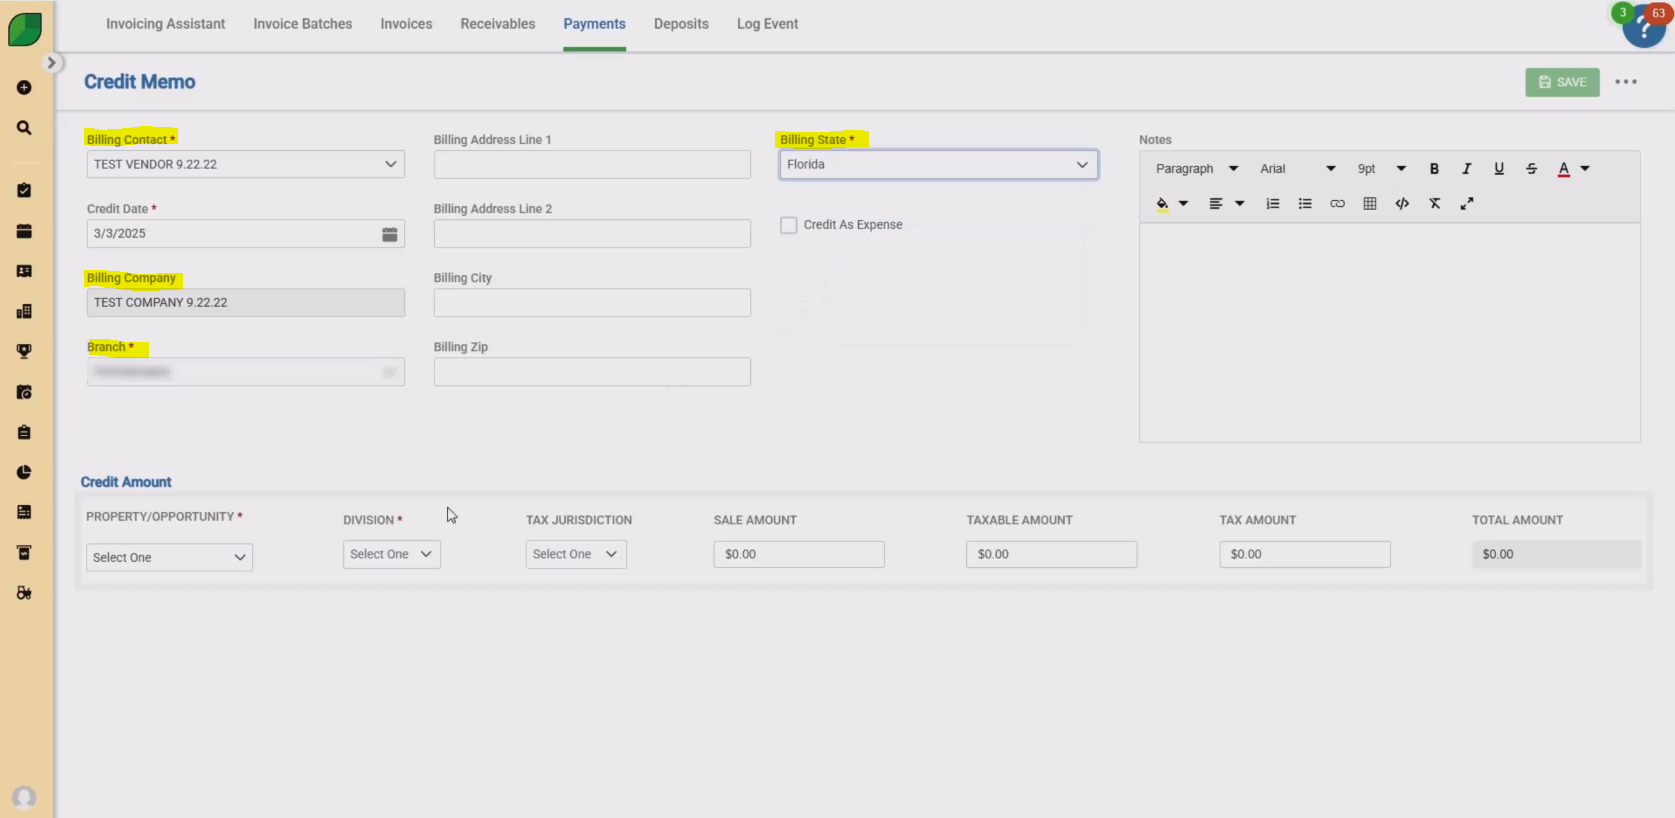Image resolution: width=1675 pixels, height=818 pixels.
Task: Insert bulleted list in Notes
Action: (x=1305, y=204)
